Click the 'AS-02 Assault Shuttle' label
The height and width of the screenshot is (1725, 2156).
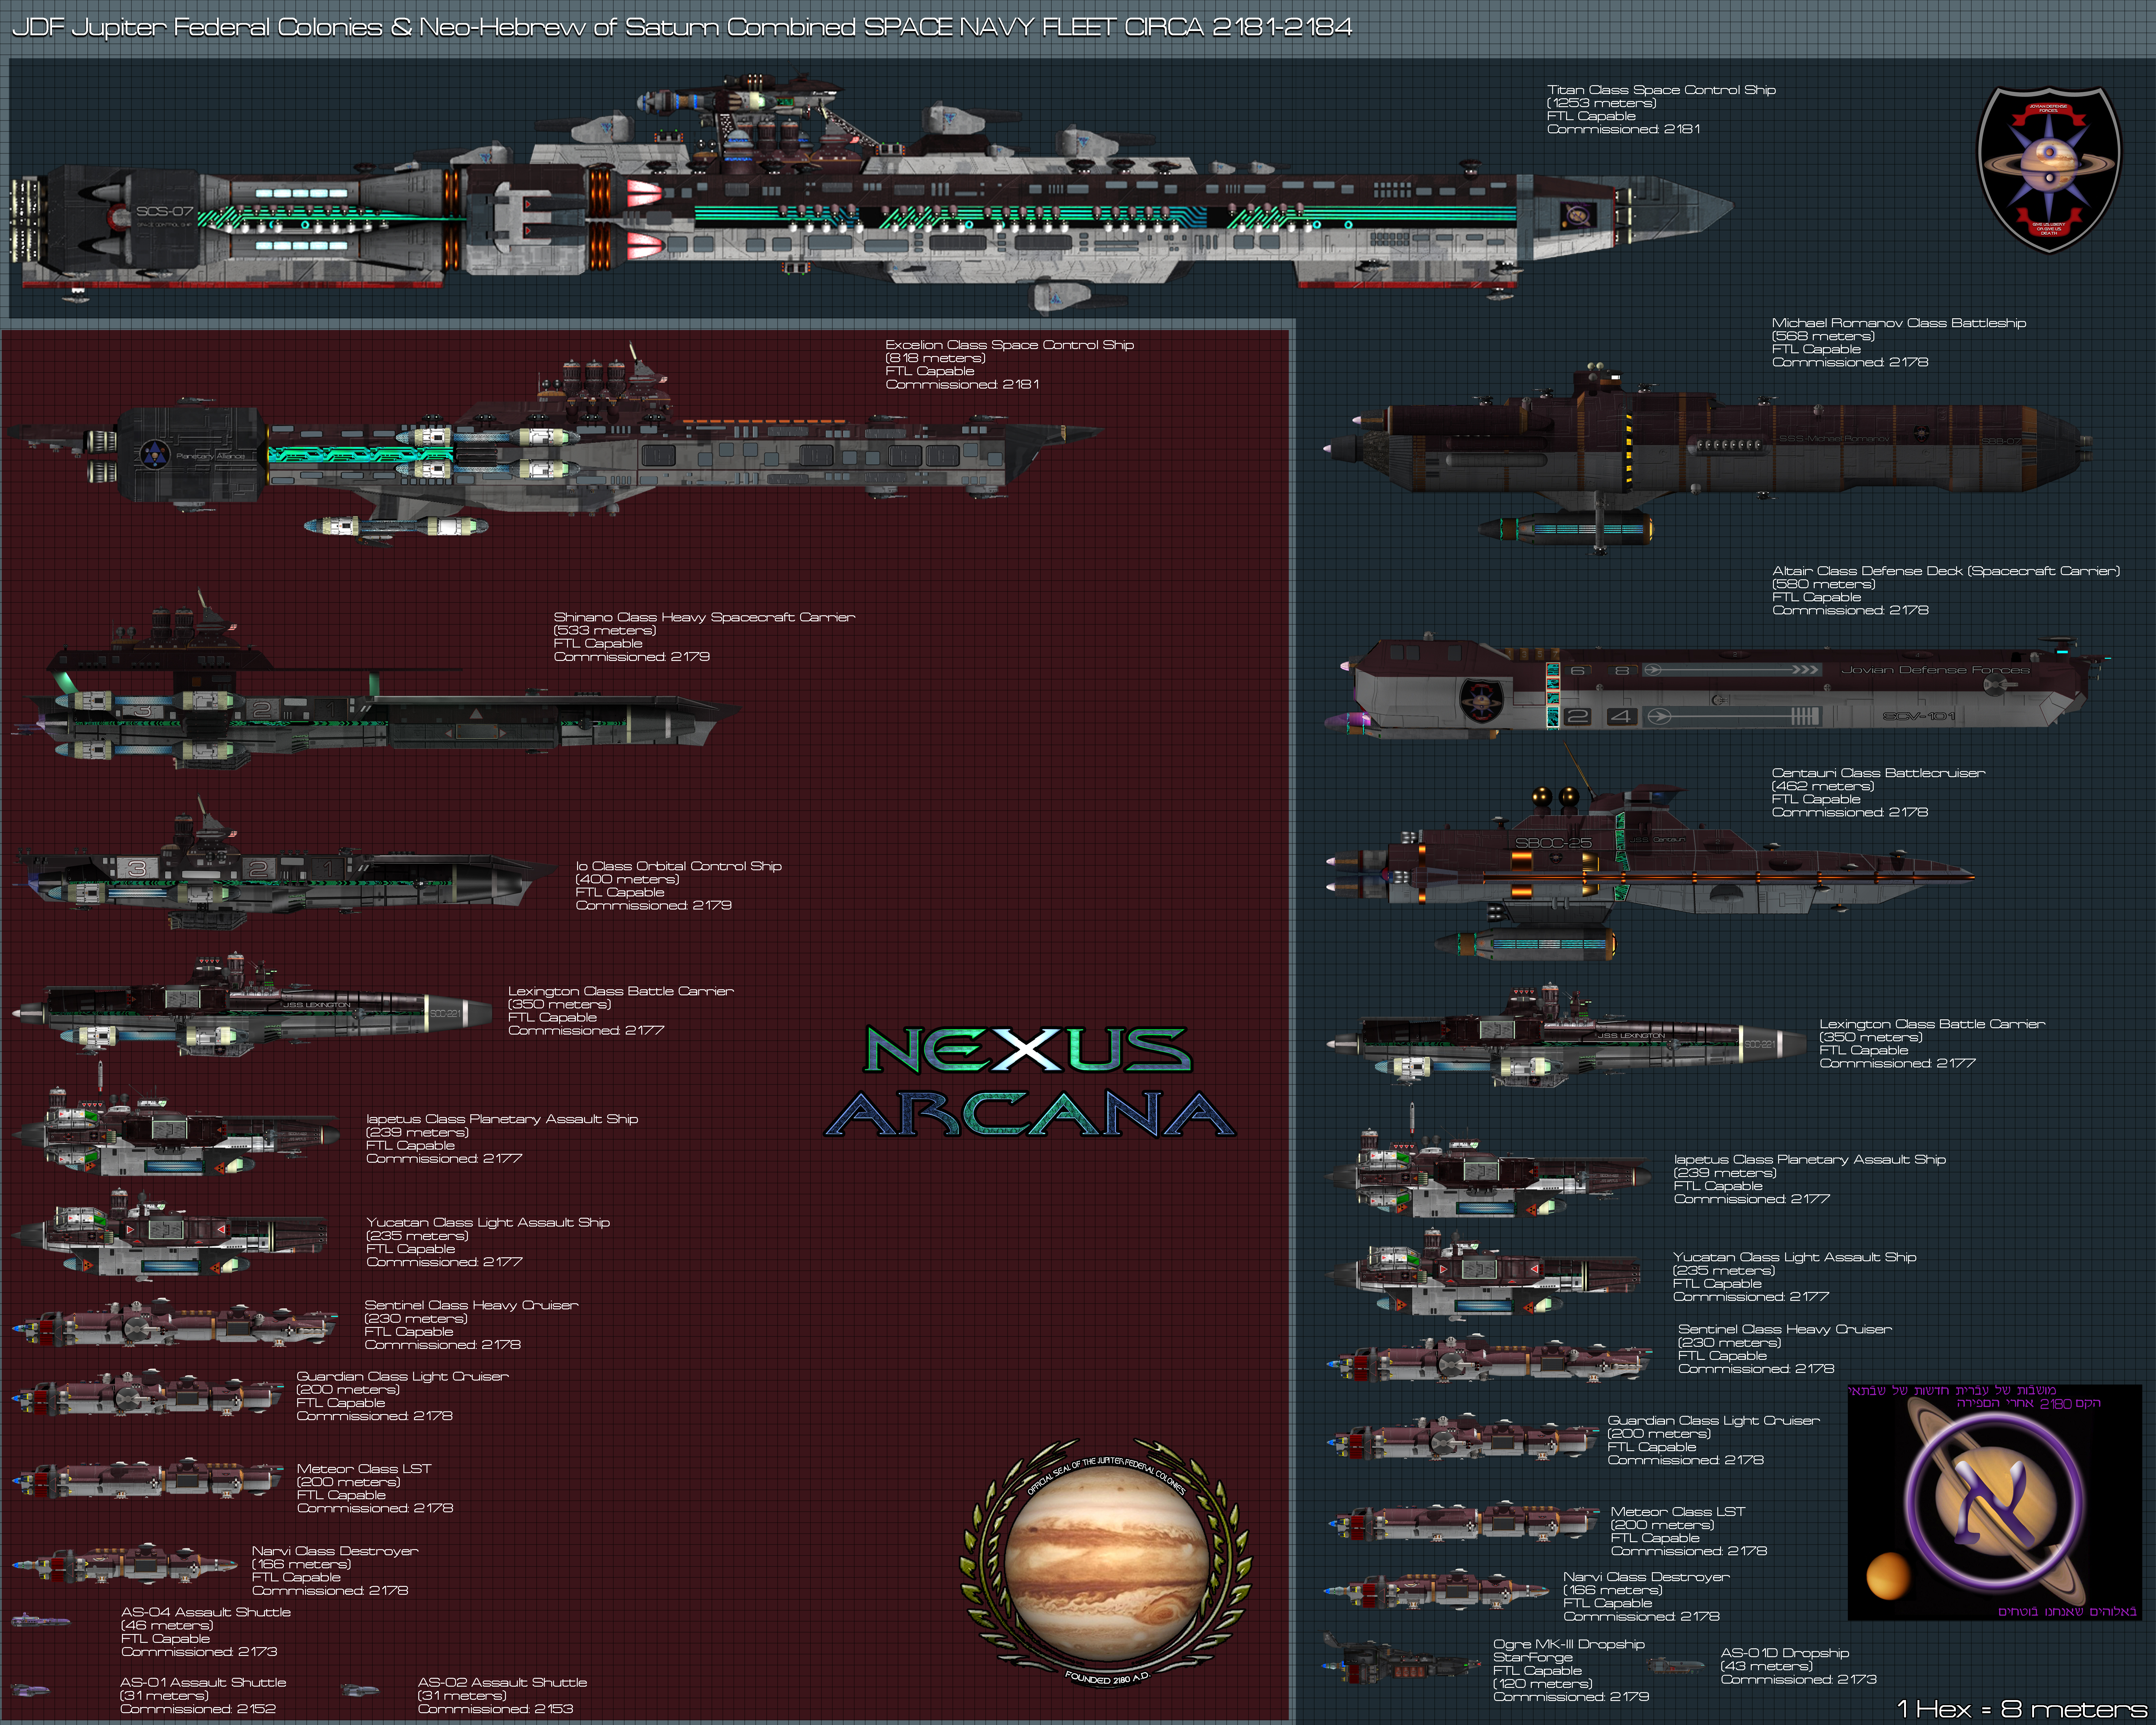(502, 1682)
